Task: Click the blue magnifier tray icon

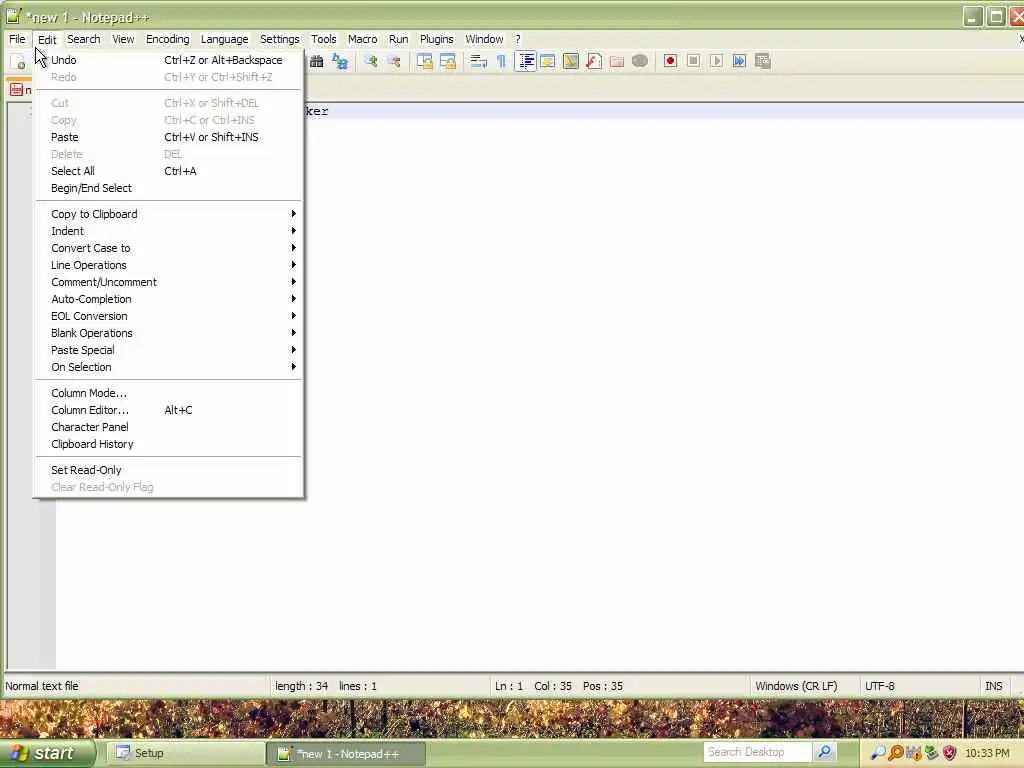Action: point(878,753)
